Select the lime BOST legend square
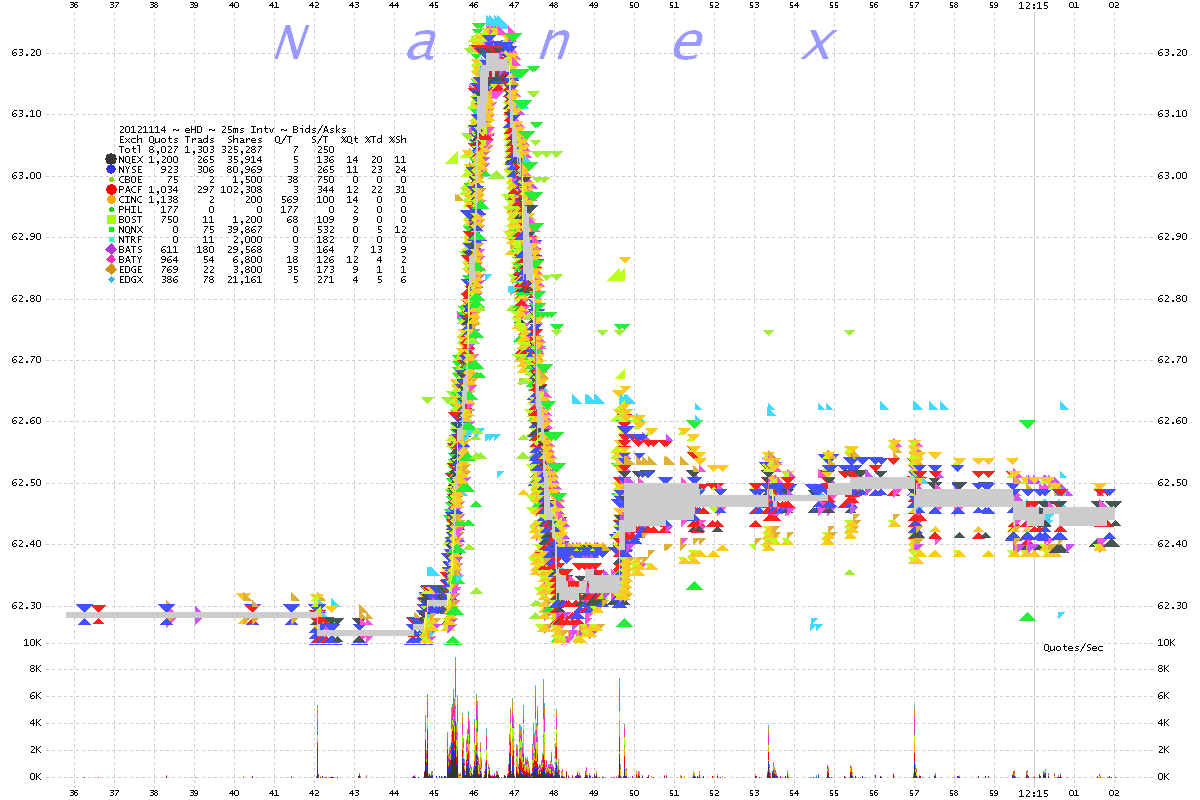The width and height of the screenshot is (1200, 800). pyautogui.click(x=111, y=220)
